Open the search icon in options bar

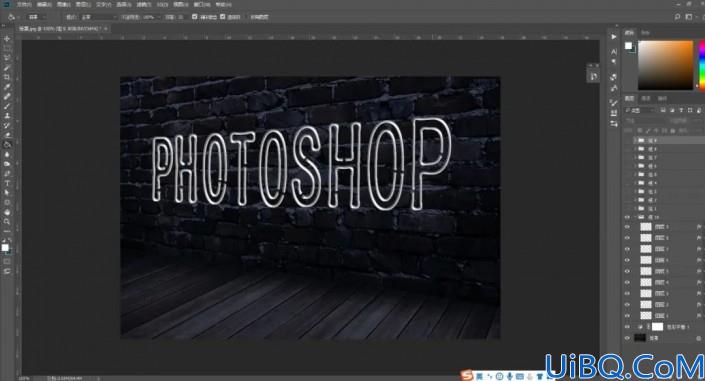pyautogui.click(x=677, y=17)
